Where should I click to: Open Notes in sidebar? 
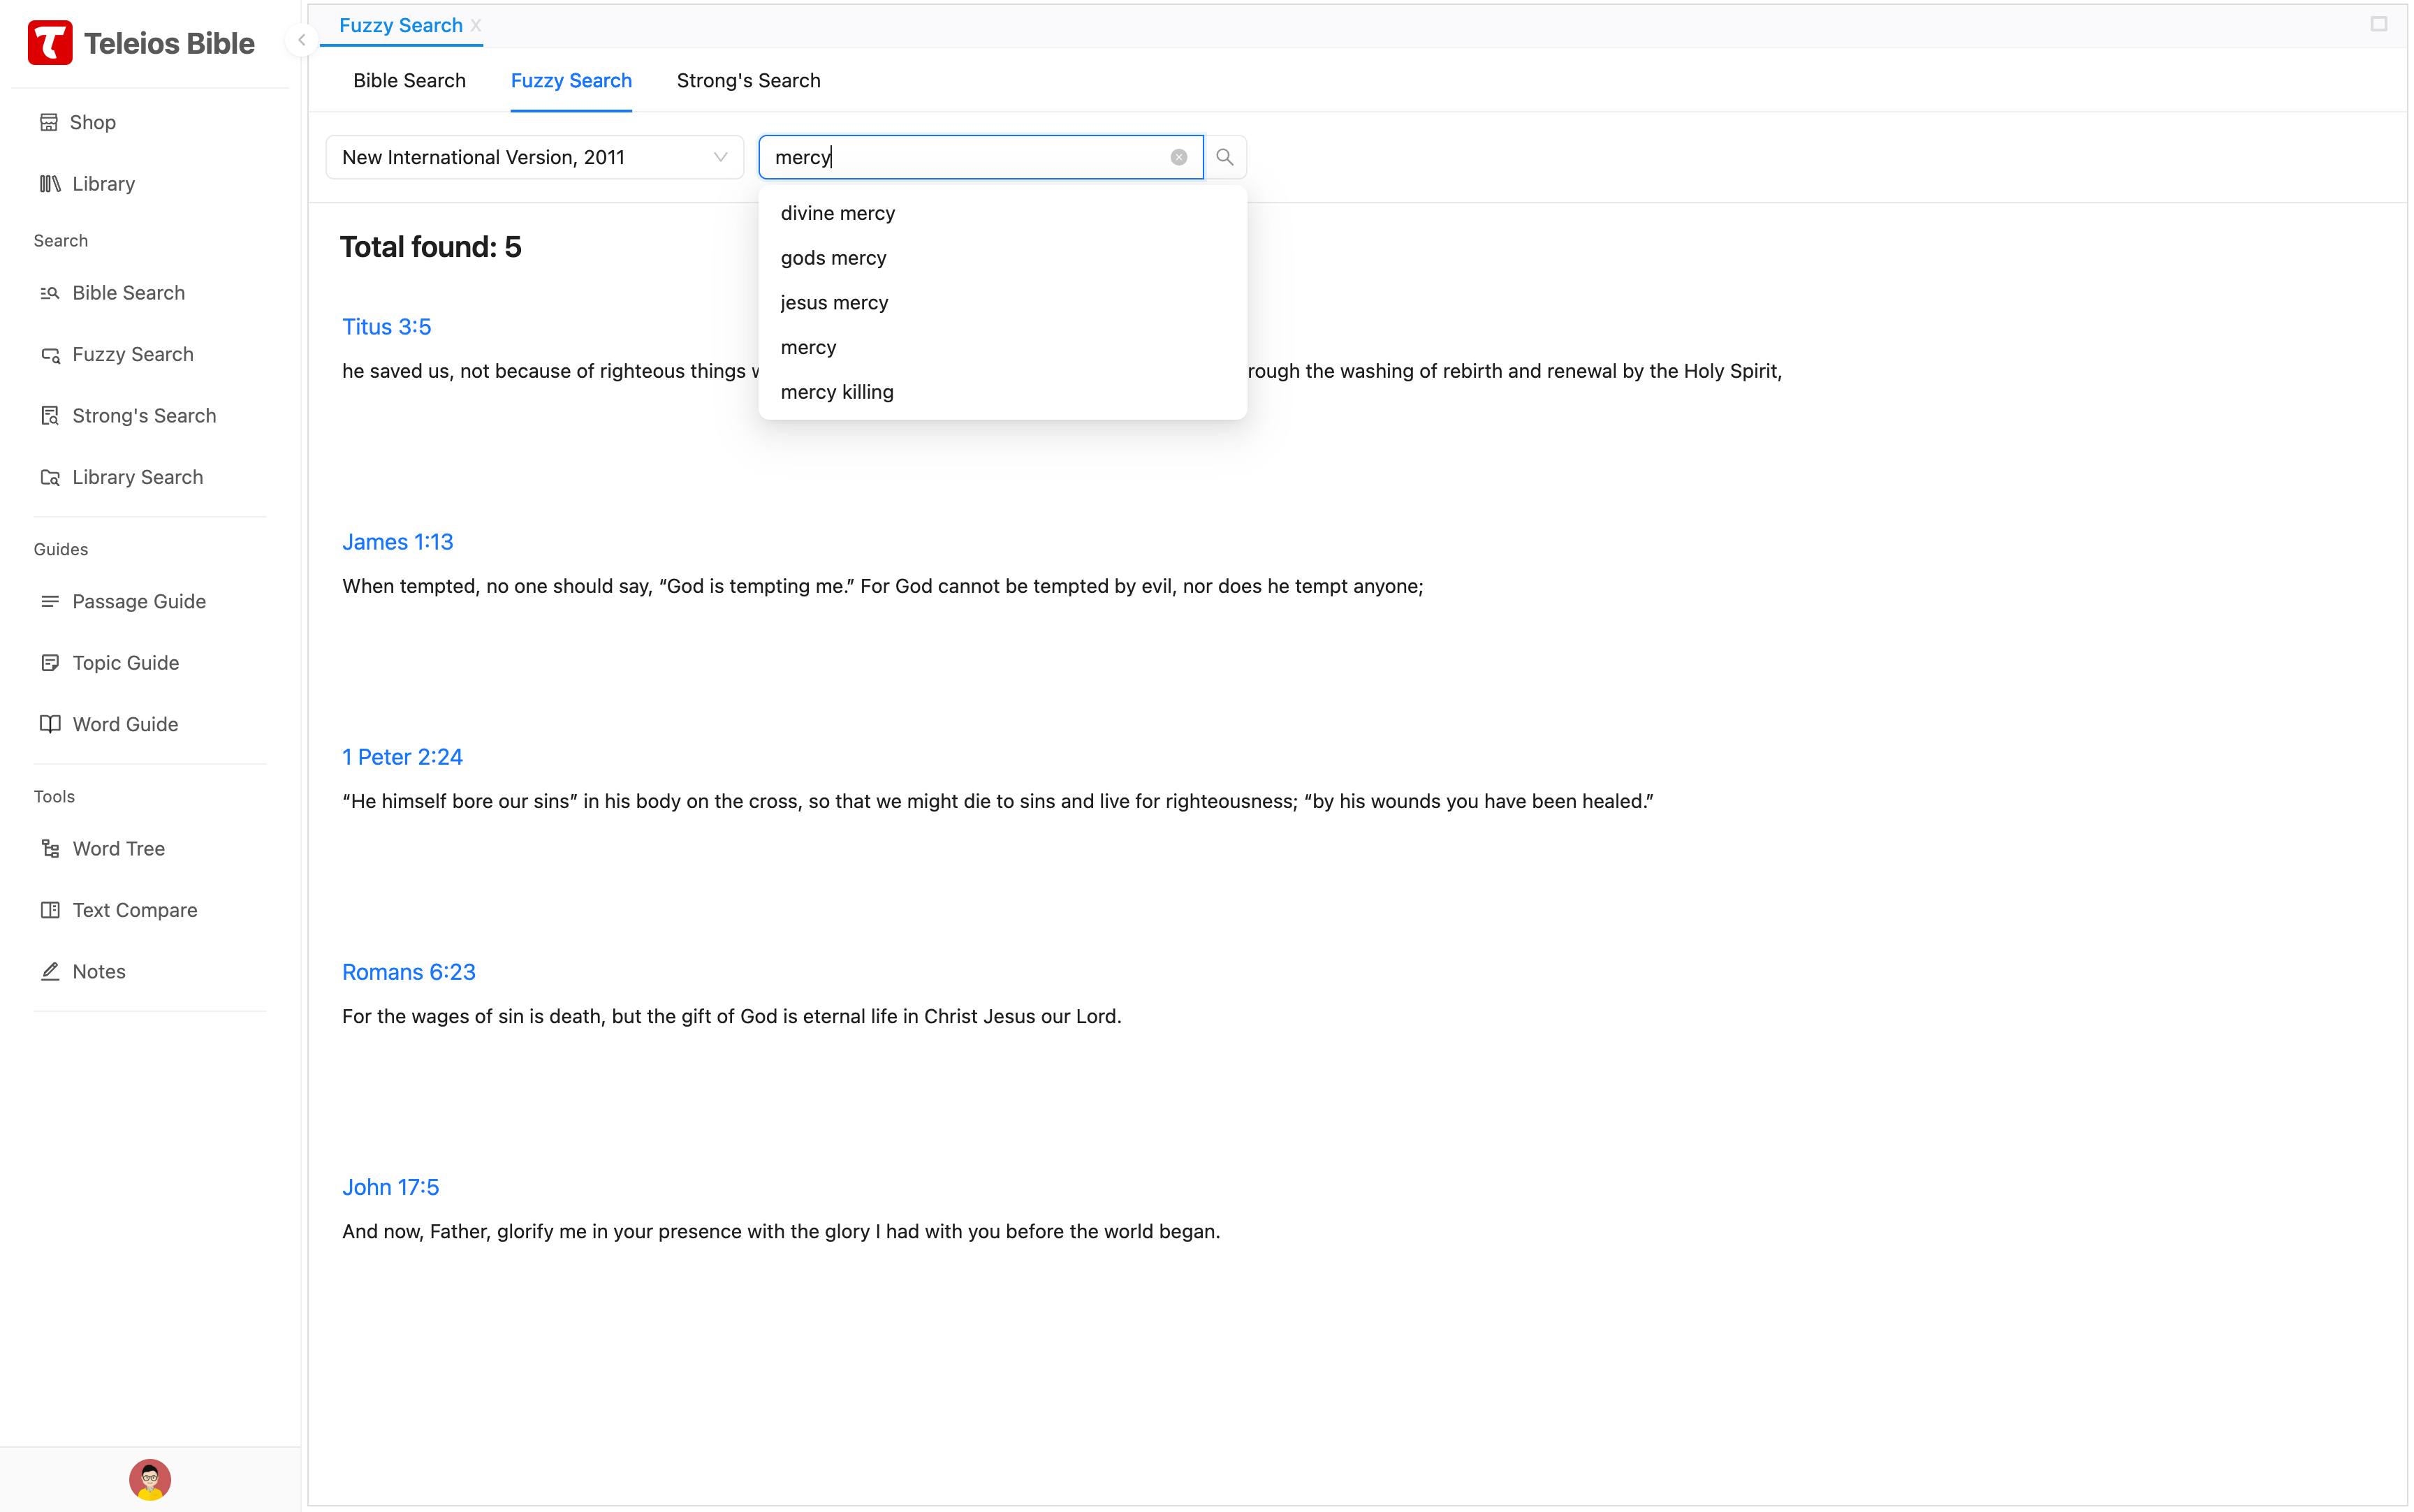click(98, 971)
